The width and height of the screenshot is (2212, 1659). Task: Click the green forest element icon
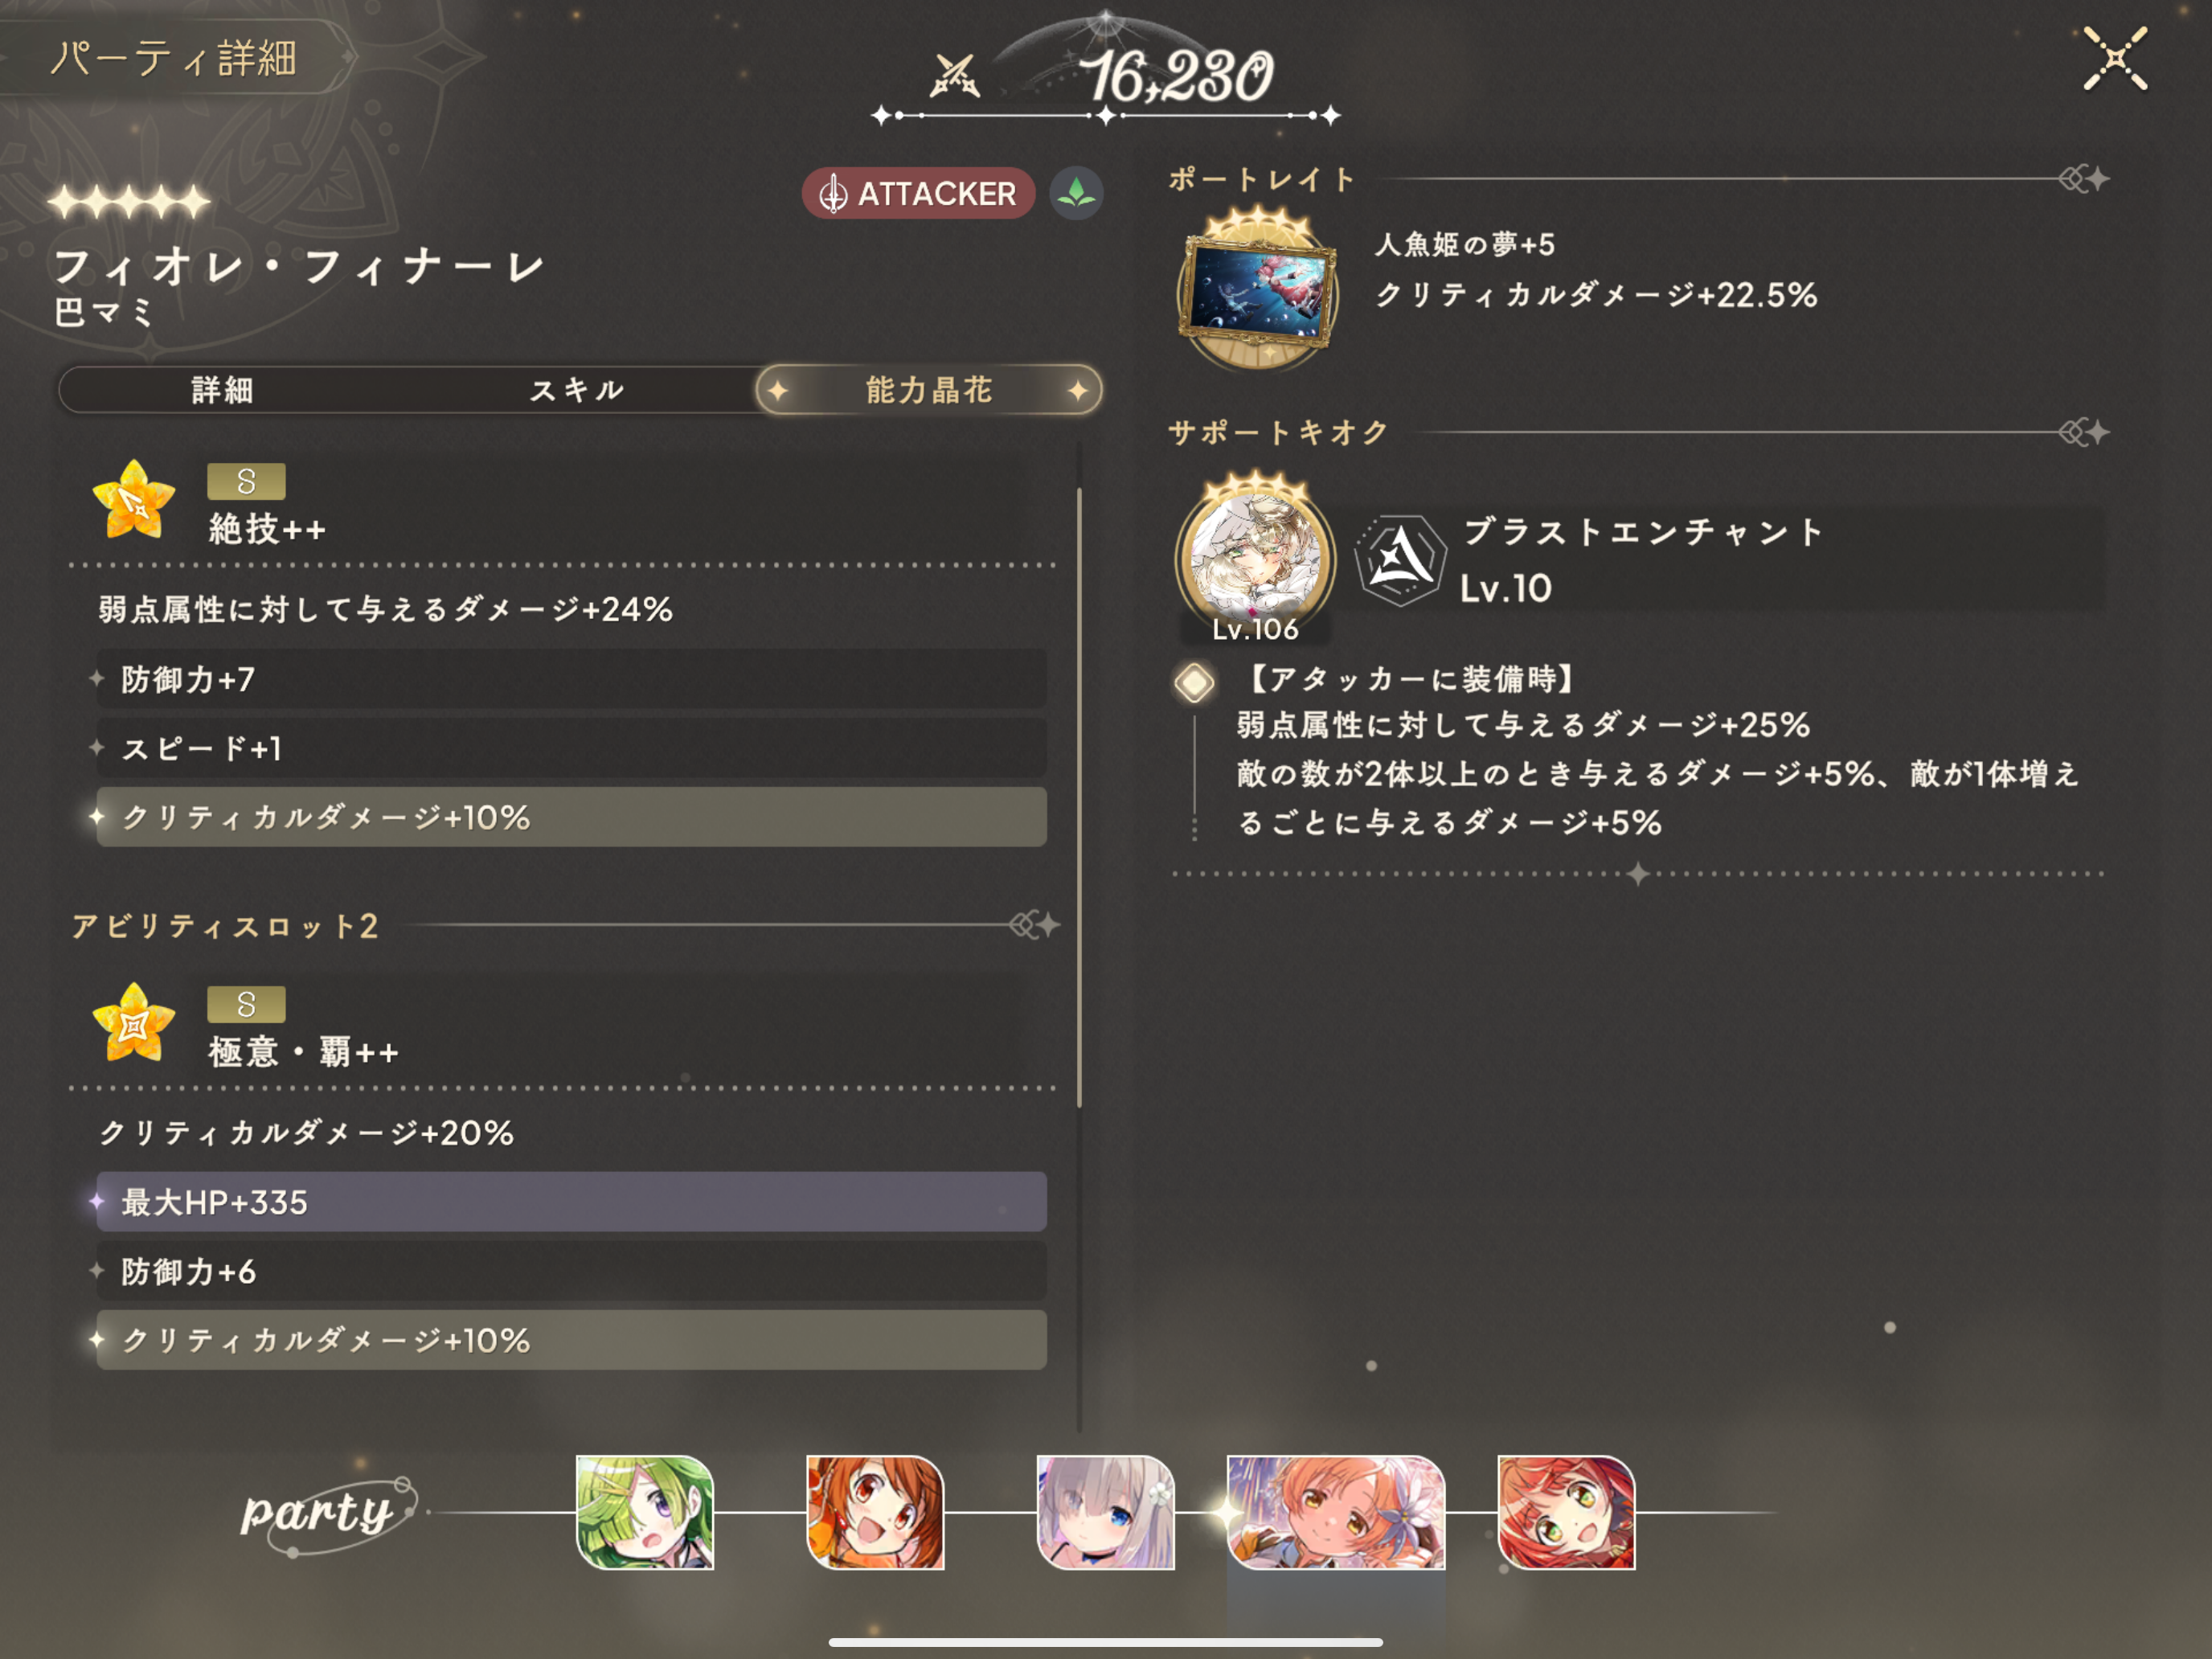pos(1076,192)
